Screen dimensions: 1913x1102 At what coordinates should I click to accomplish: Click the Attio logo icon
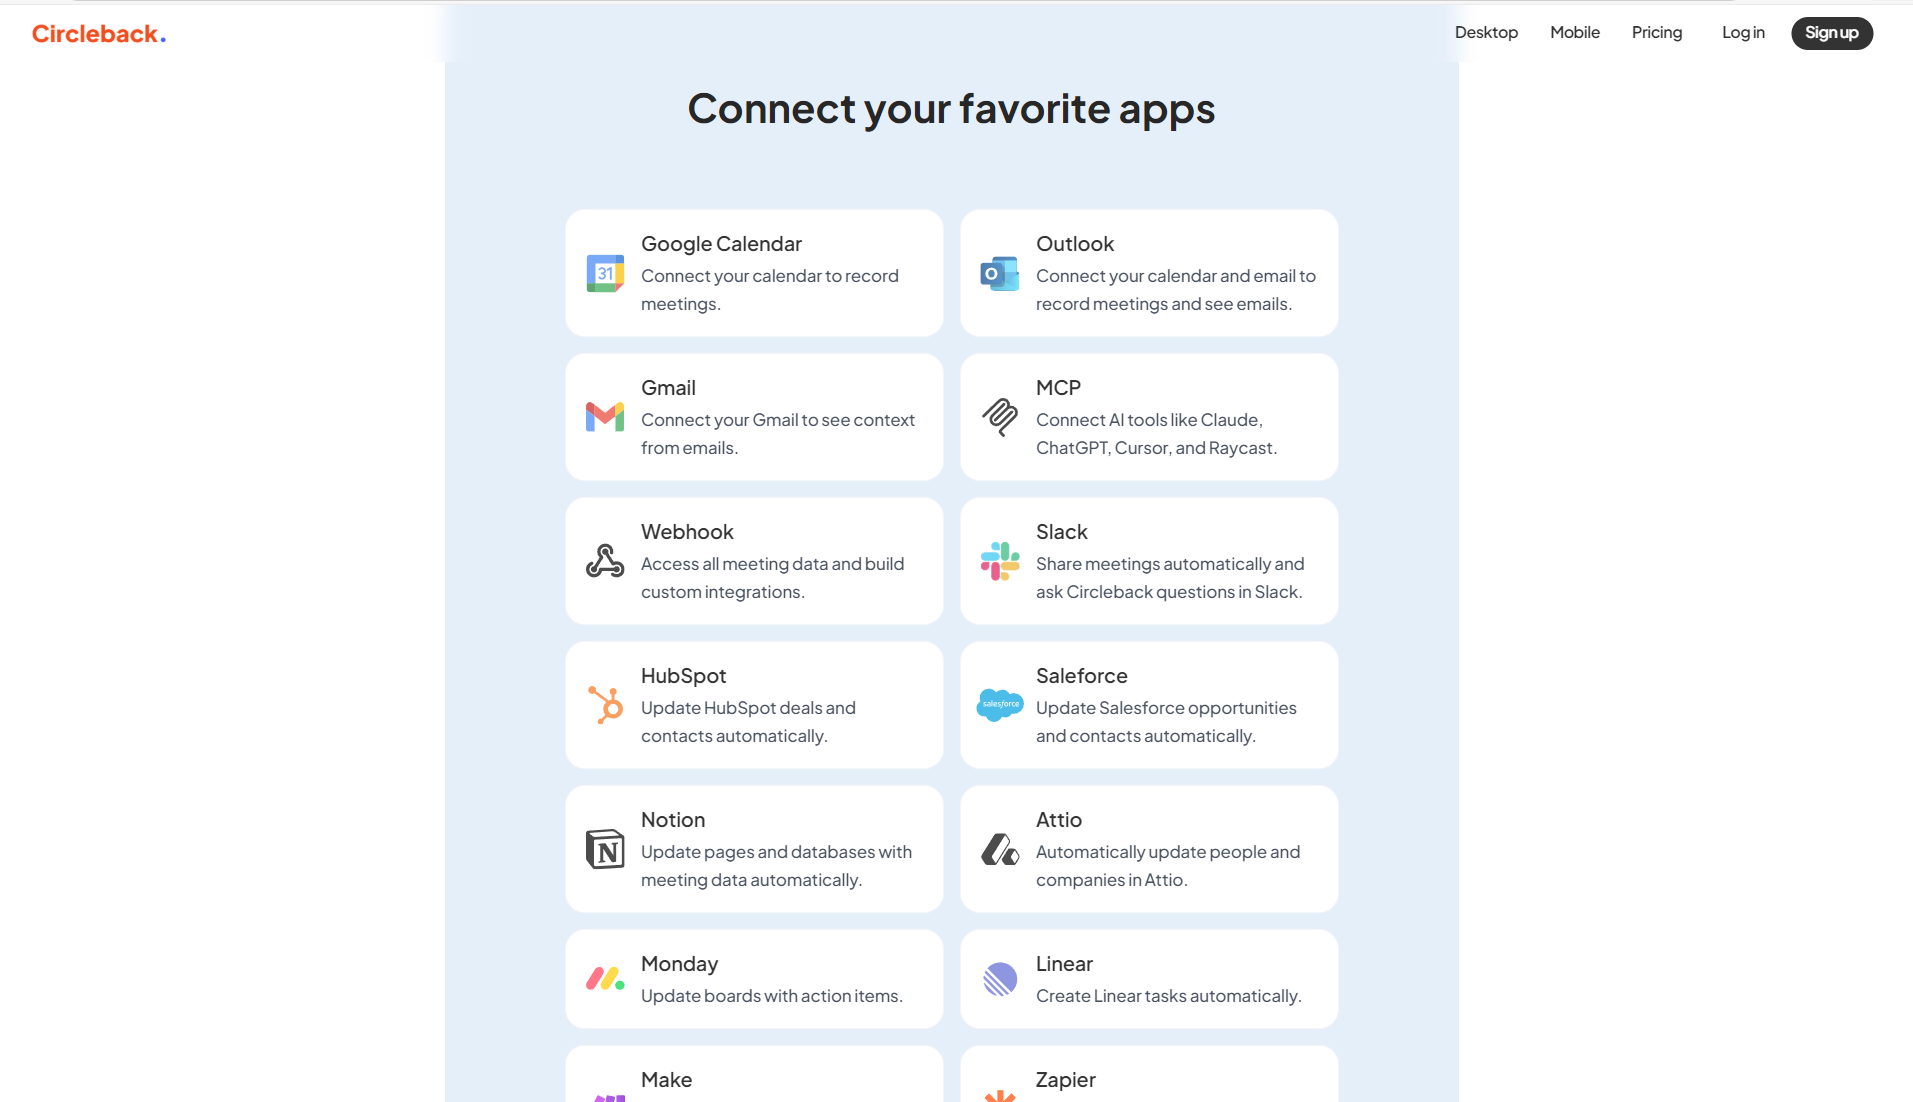point(1000,849)
